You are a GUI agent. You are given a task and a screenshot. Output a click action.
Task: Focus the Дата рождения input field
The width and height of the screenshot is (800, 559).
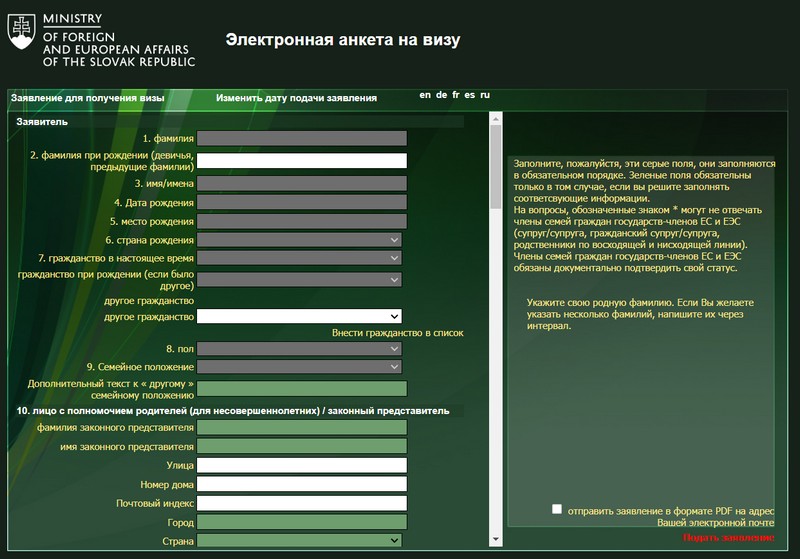[302, 202]
